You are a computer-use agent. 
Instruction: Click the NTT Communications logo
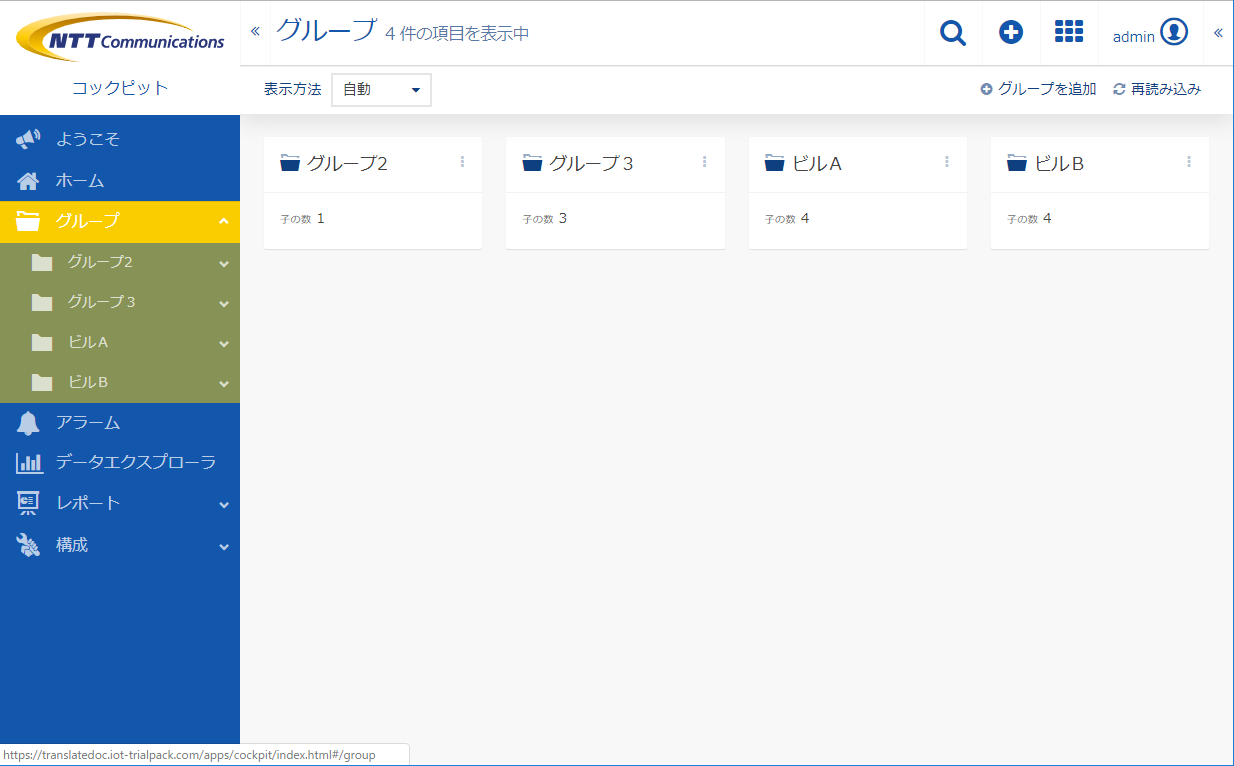(x=120, y=37)
